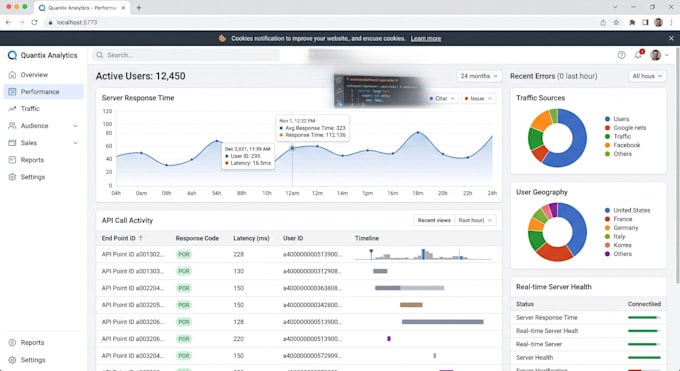
Task: Sort by End Point ID arrow
Action: click(x=141, y=238)
